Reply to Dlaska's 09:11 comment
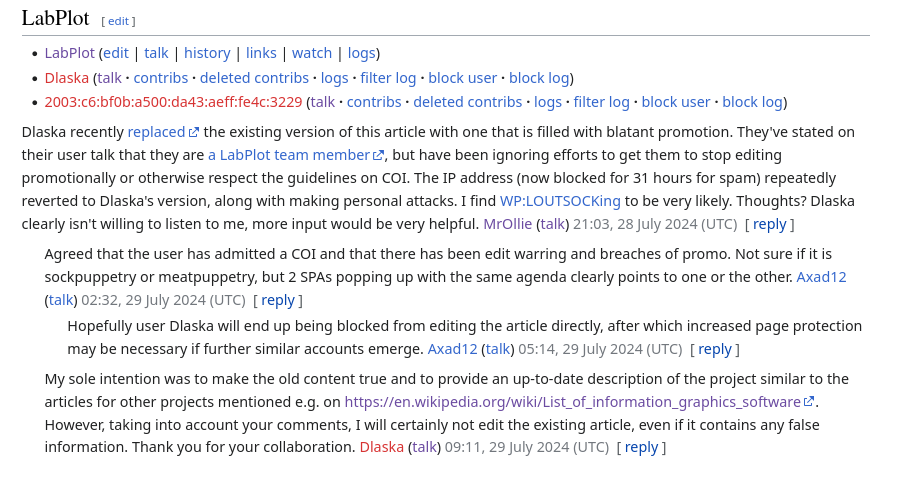898x478 pixels. coord(641,447)
